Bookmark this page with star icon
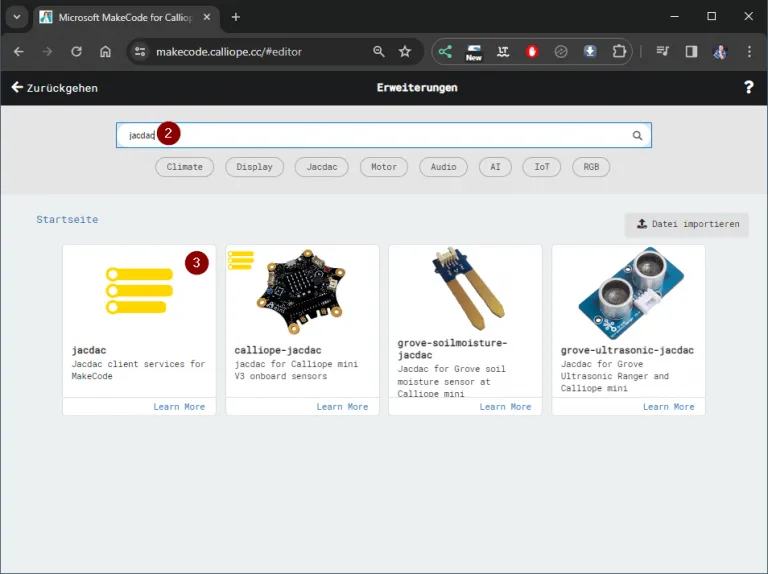This screenshot has width=768, height=574. 405,52
